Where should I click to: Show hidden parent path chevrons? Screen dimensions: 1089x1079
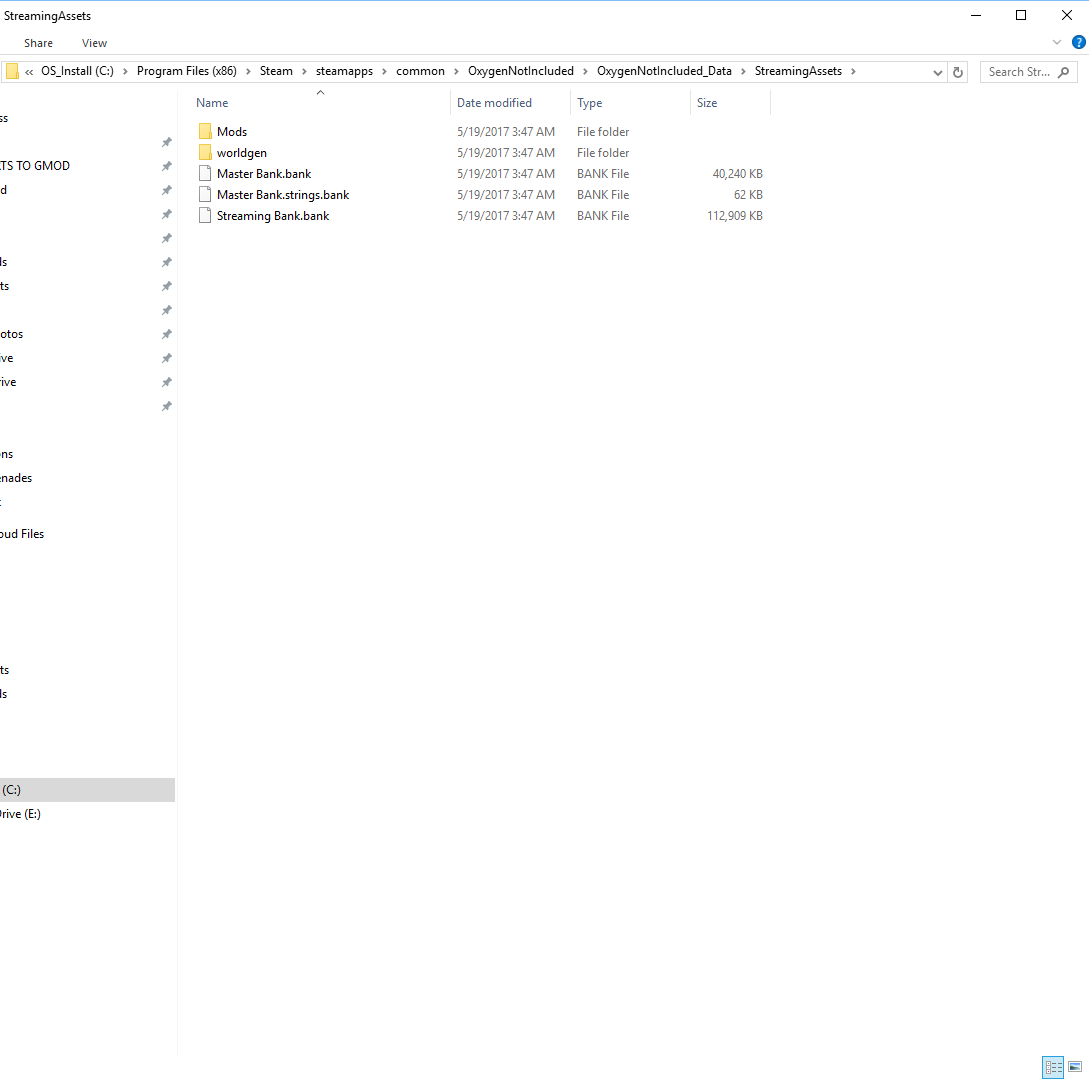click(x=29, y=72)
